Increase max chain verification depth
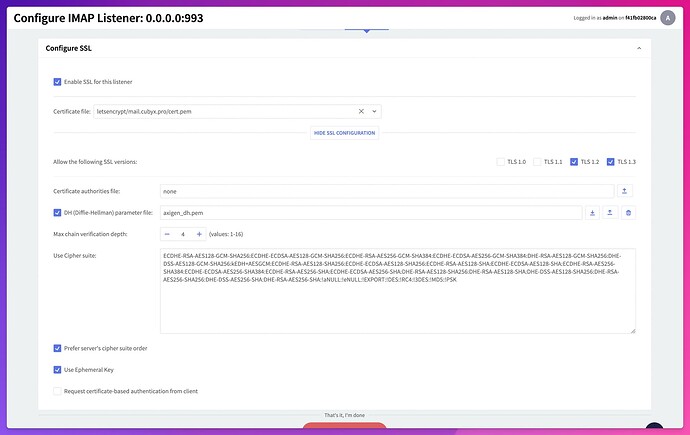 coord(199,234)
